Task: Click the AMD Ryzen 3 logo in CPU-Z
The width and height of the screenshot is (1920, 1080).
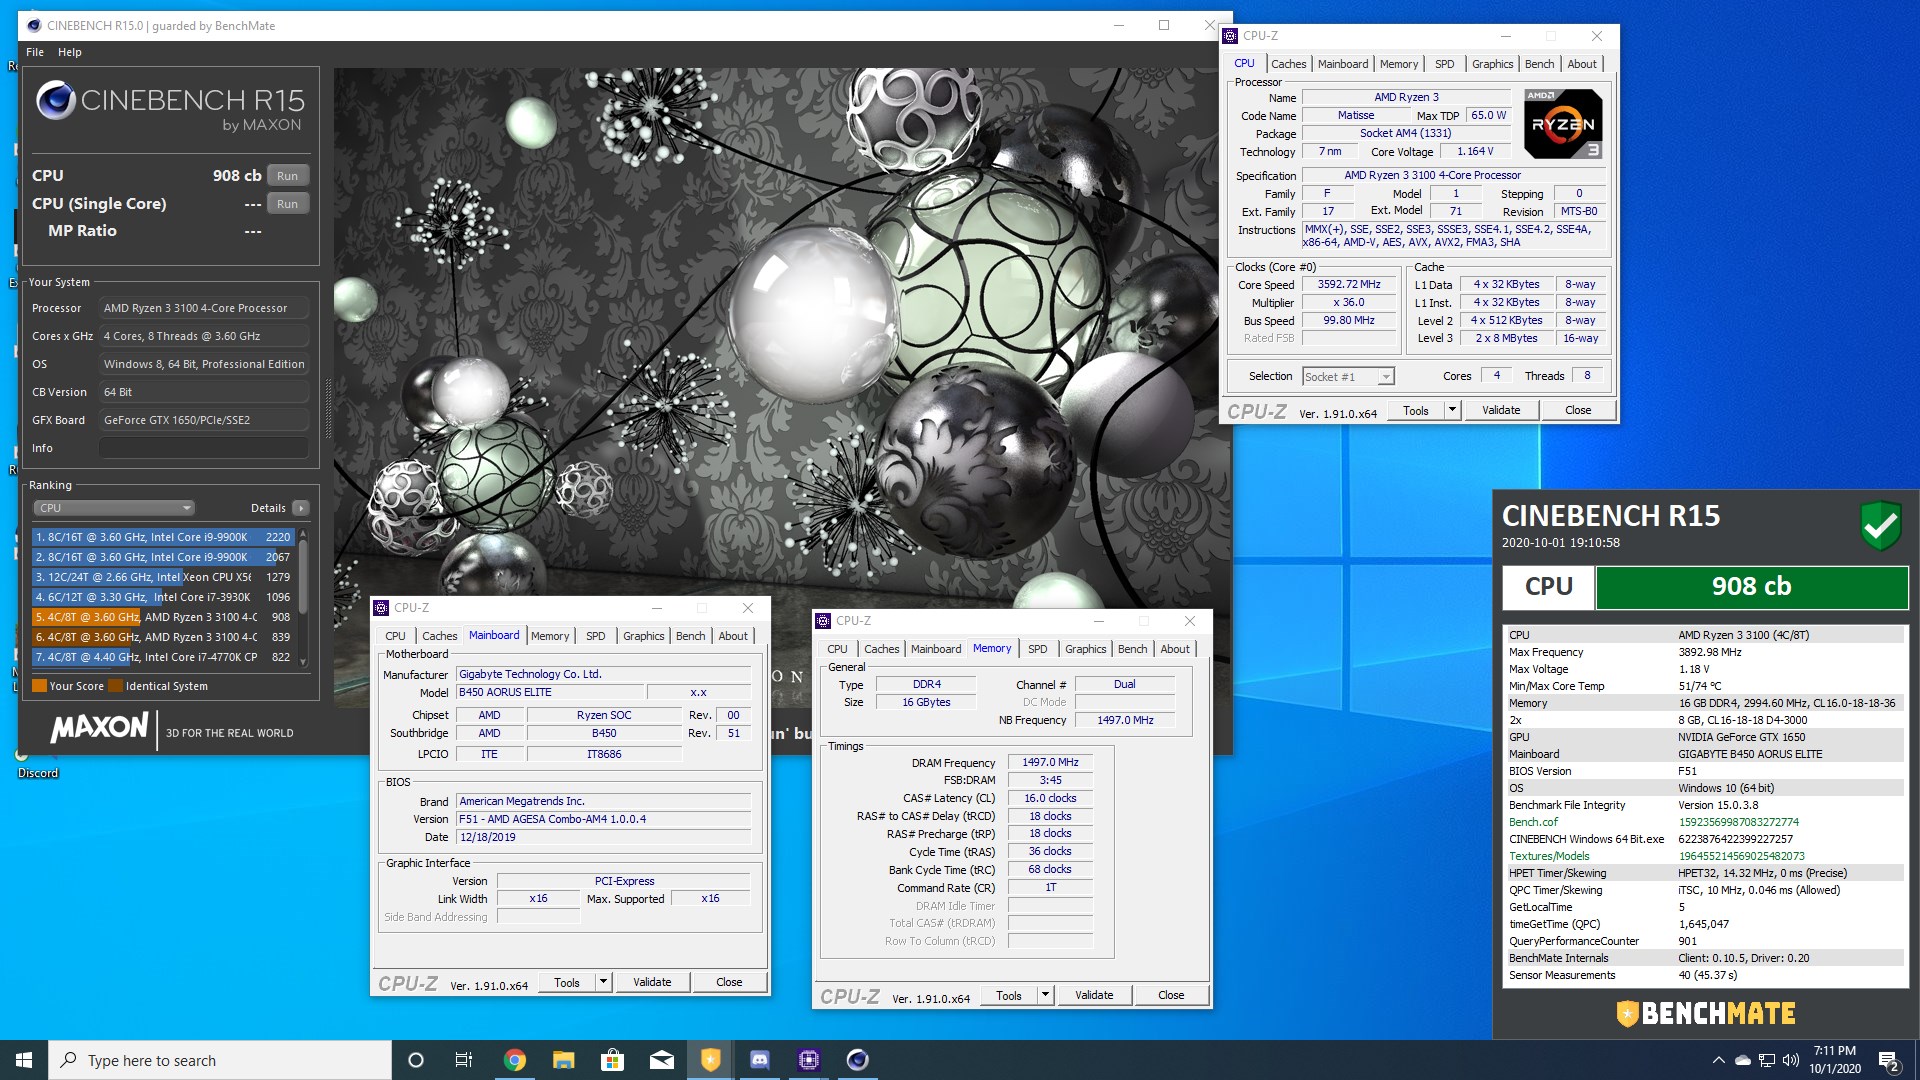Action: [x=1563, y=124]
